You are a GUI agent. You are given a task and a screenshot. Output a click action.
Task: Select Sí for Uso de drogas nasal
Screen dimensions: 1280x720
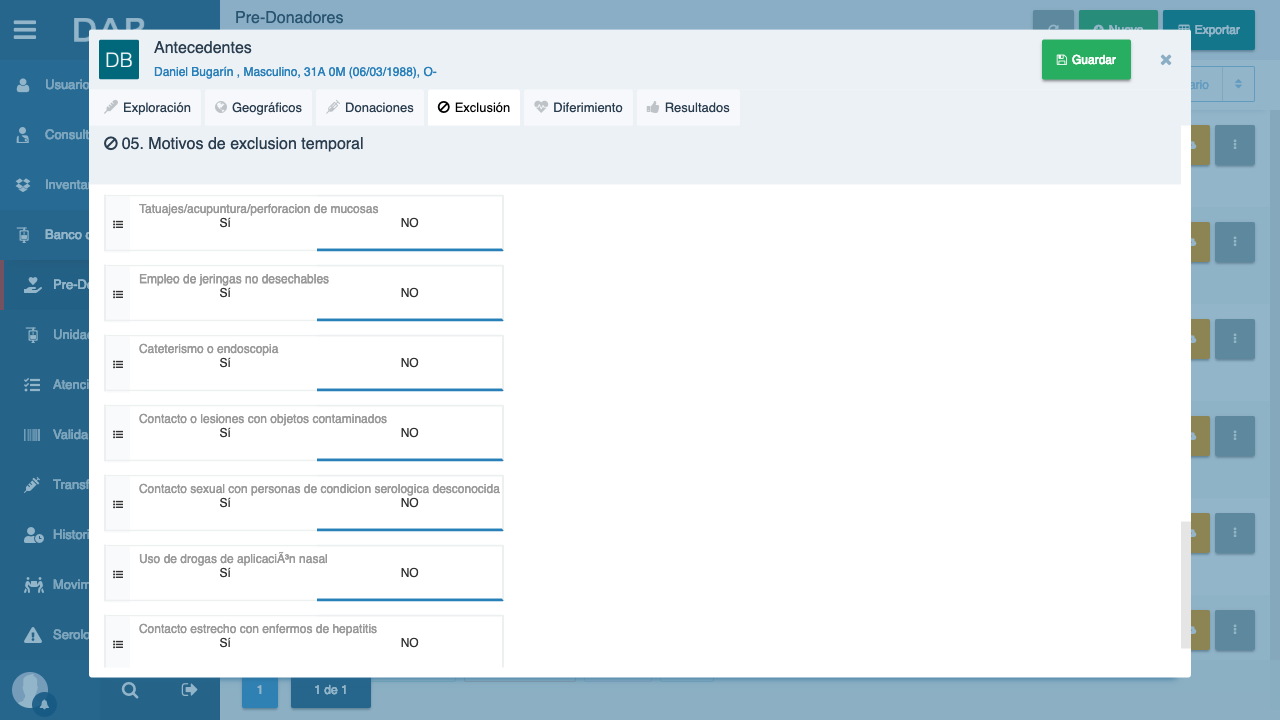(x=225, y=574)
